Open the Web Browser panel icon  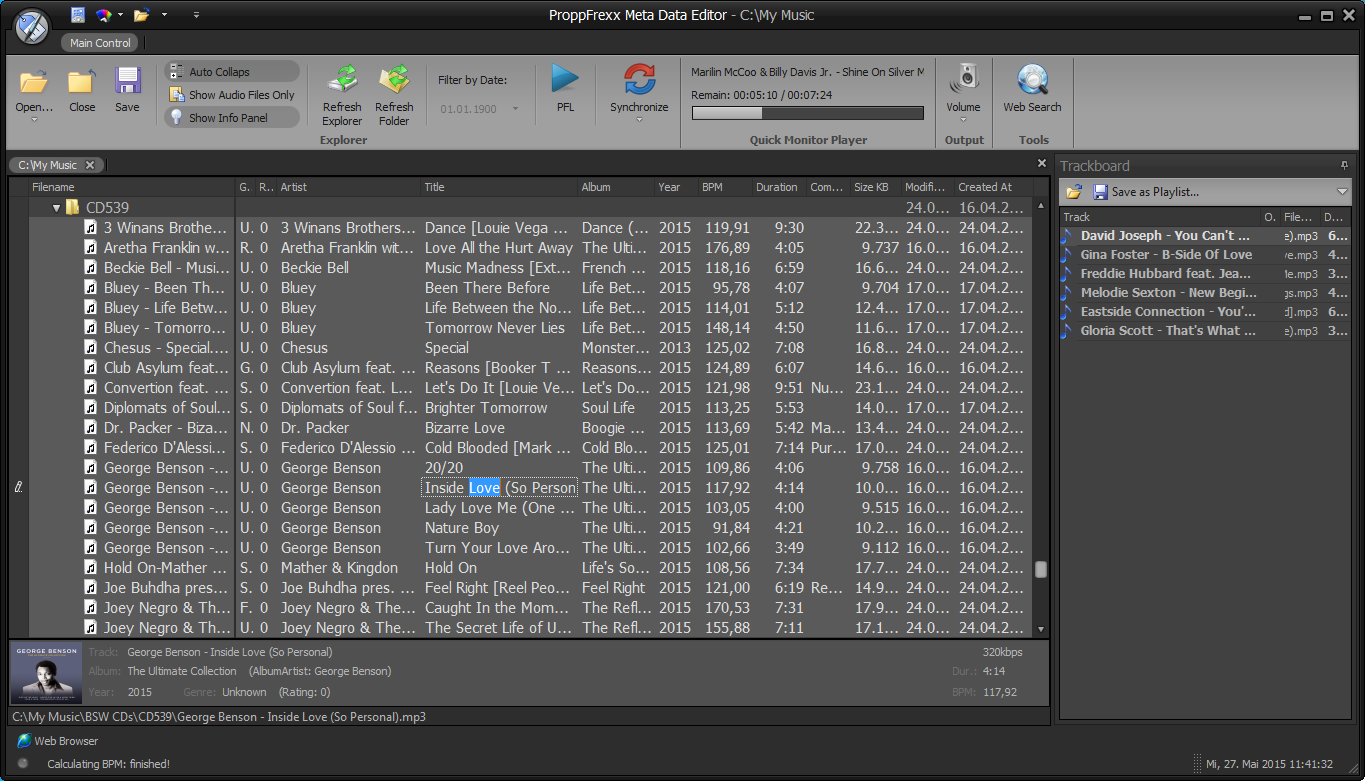pos(24,741)
